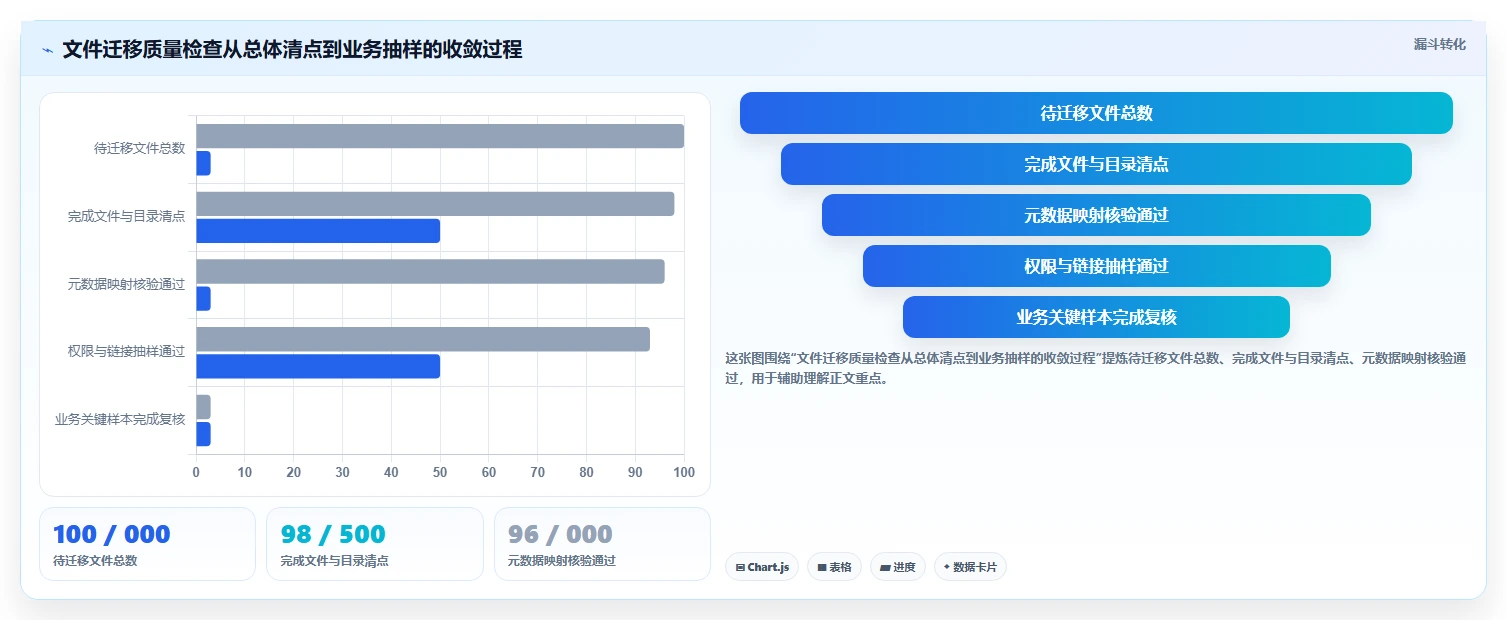
Task: Select the 待迁移文件总数 funnel stage
Action: point(1096,113)
